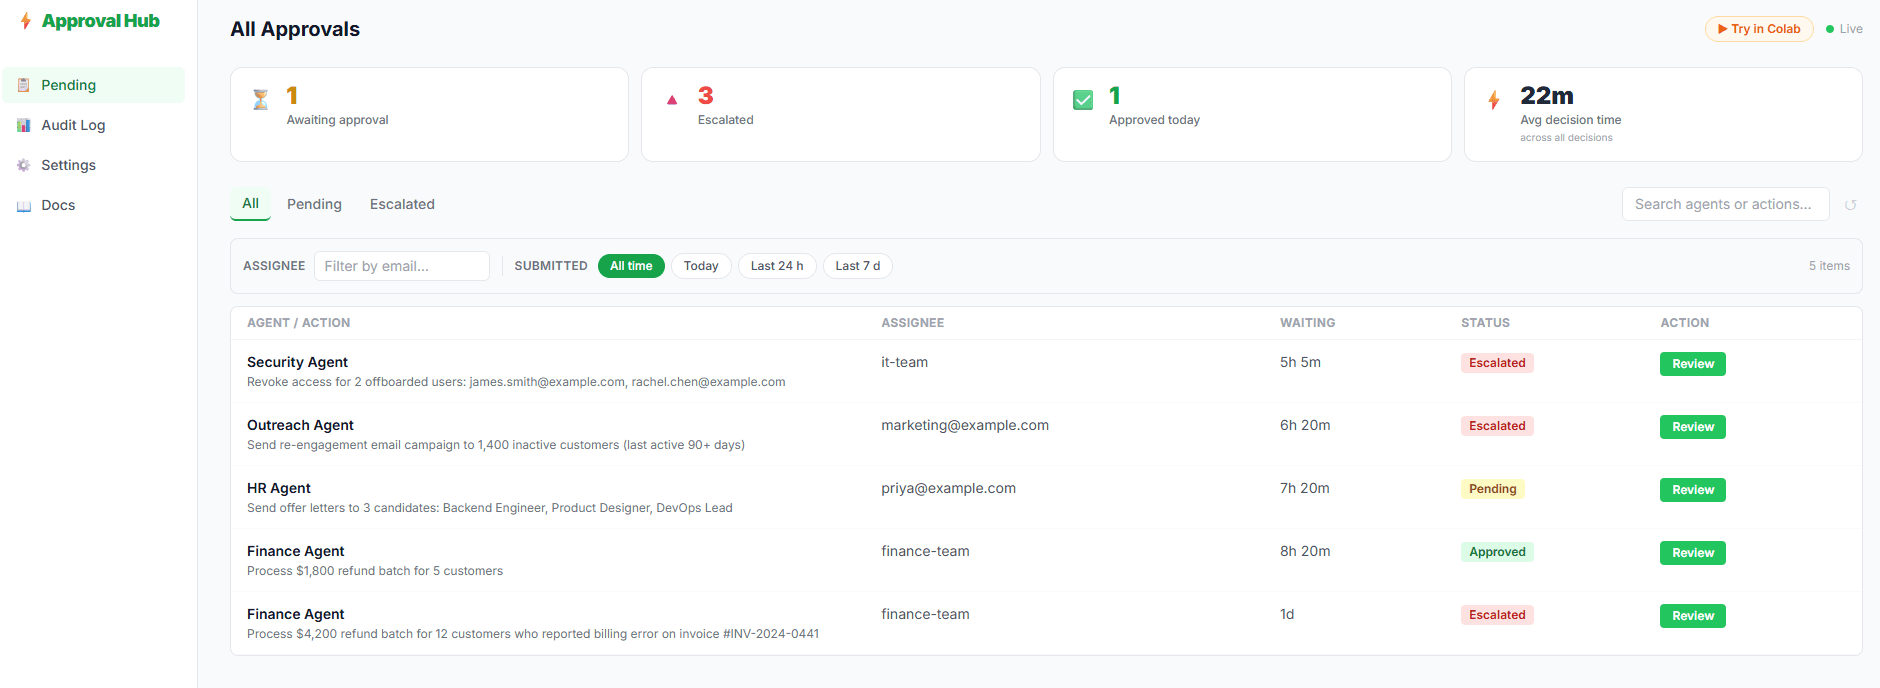Click the green Approved today checkmark icon

click(x=1083, y=100)
